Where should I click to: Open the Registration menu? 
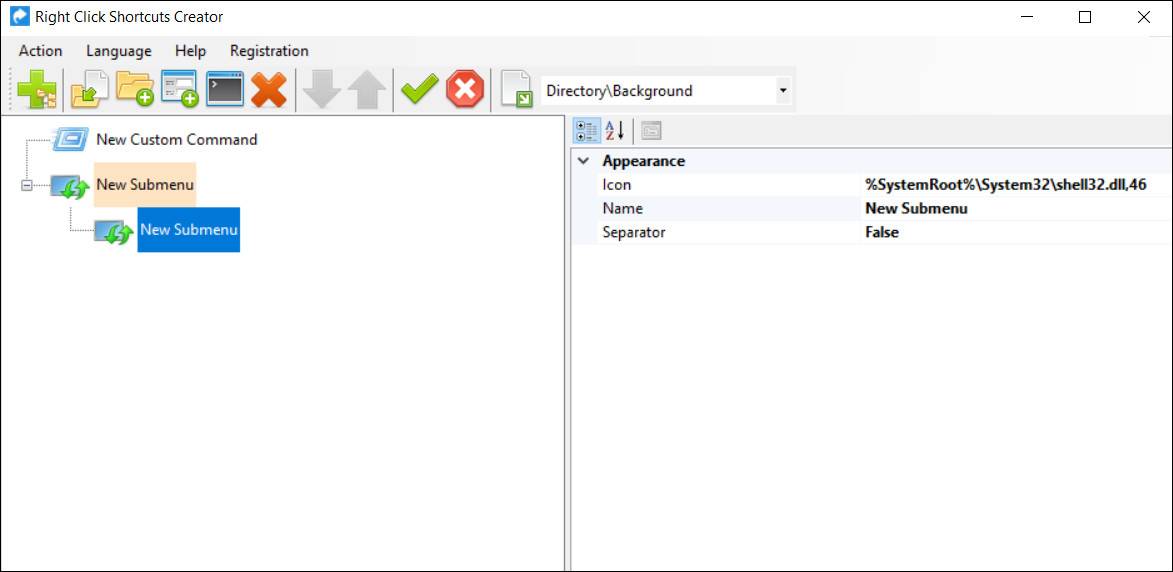[269, 51]
